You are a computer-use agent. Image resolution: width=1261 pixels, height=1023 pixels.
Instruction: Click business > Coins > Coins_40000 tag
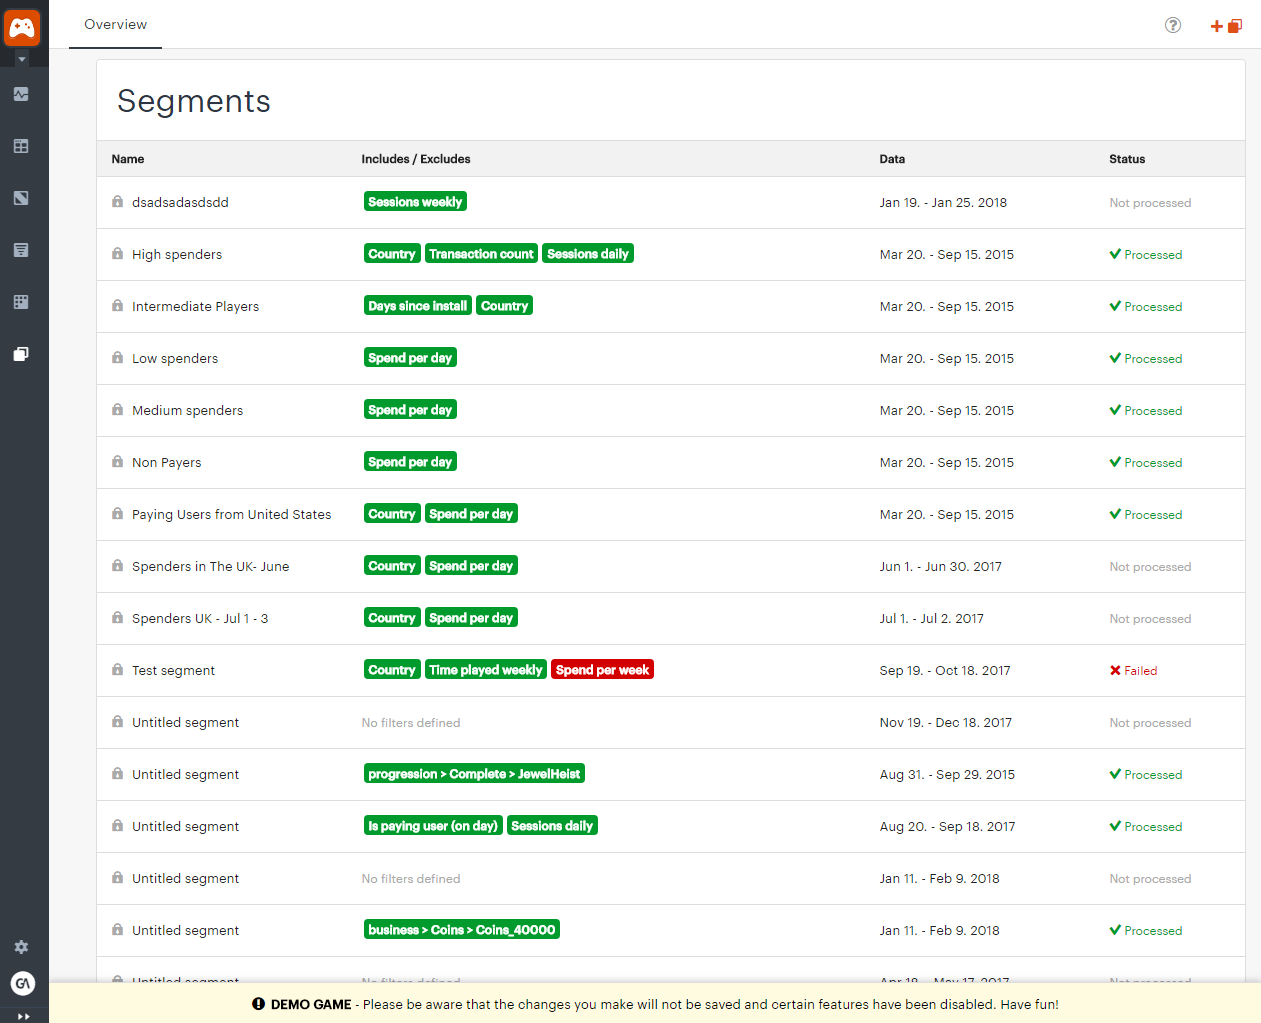[x=462, y=930]
